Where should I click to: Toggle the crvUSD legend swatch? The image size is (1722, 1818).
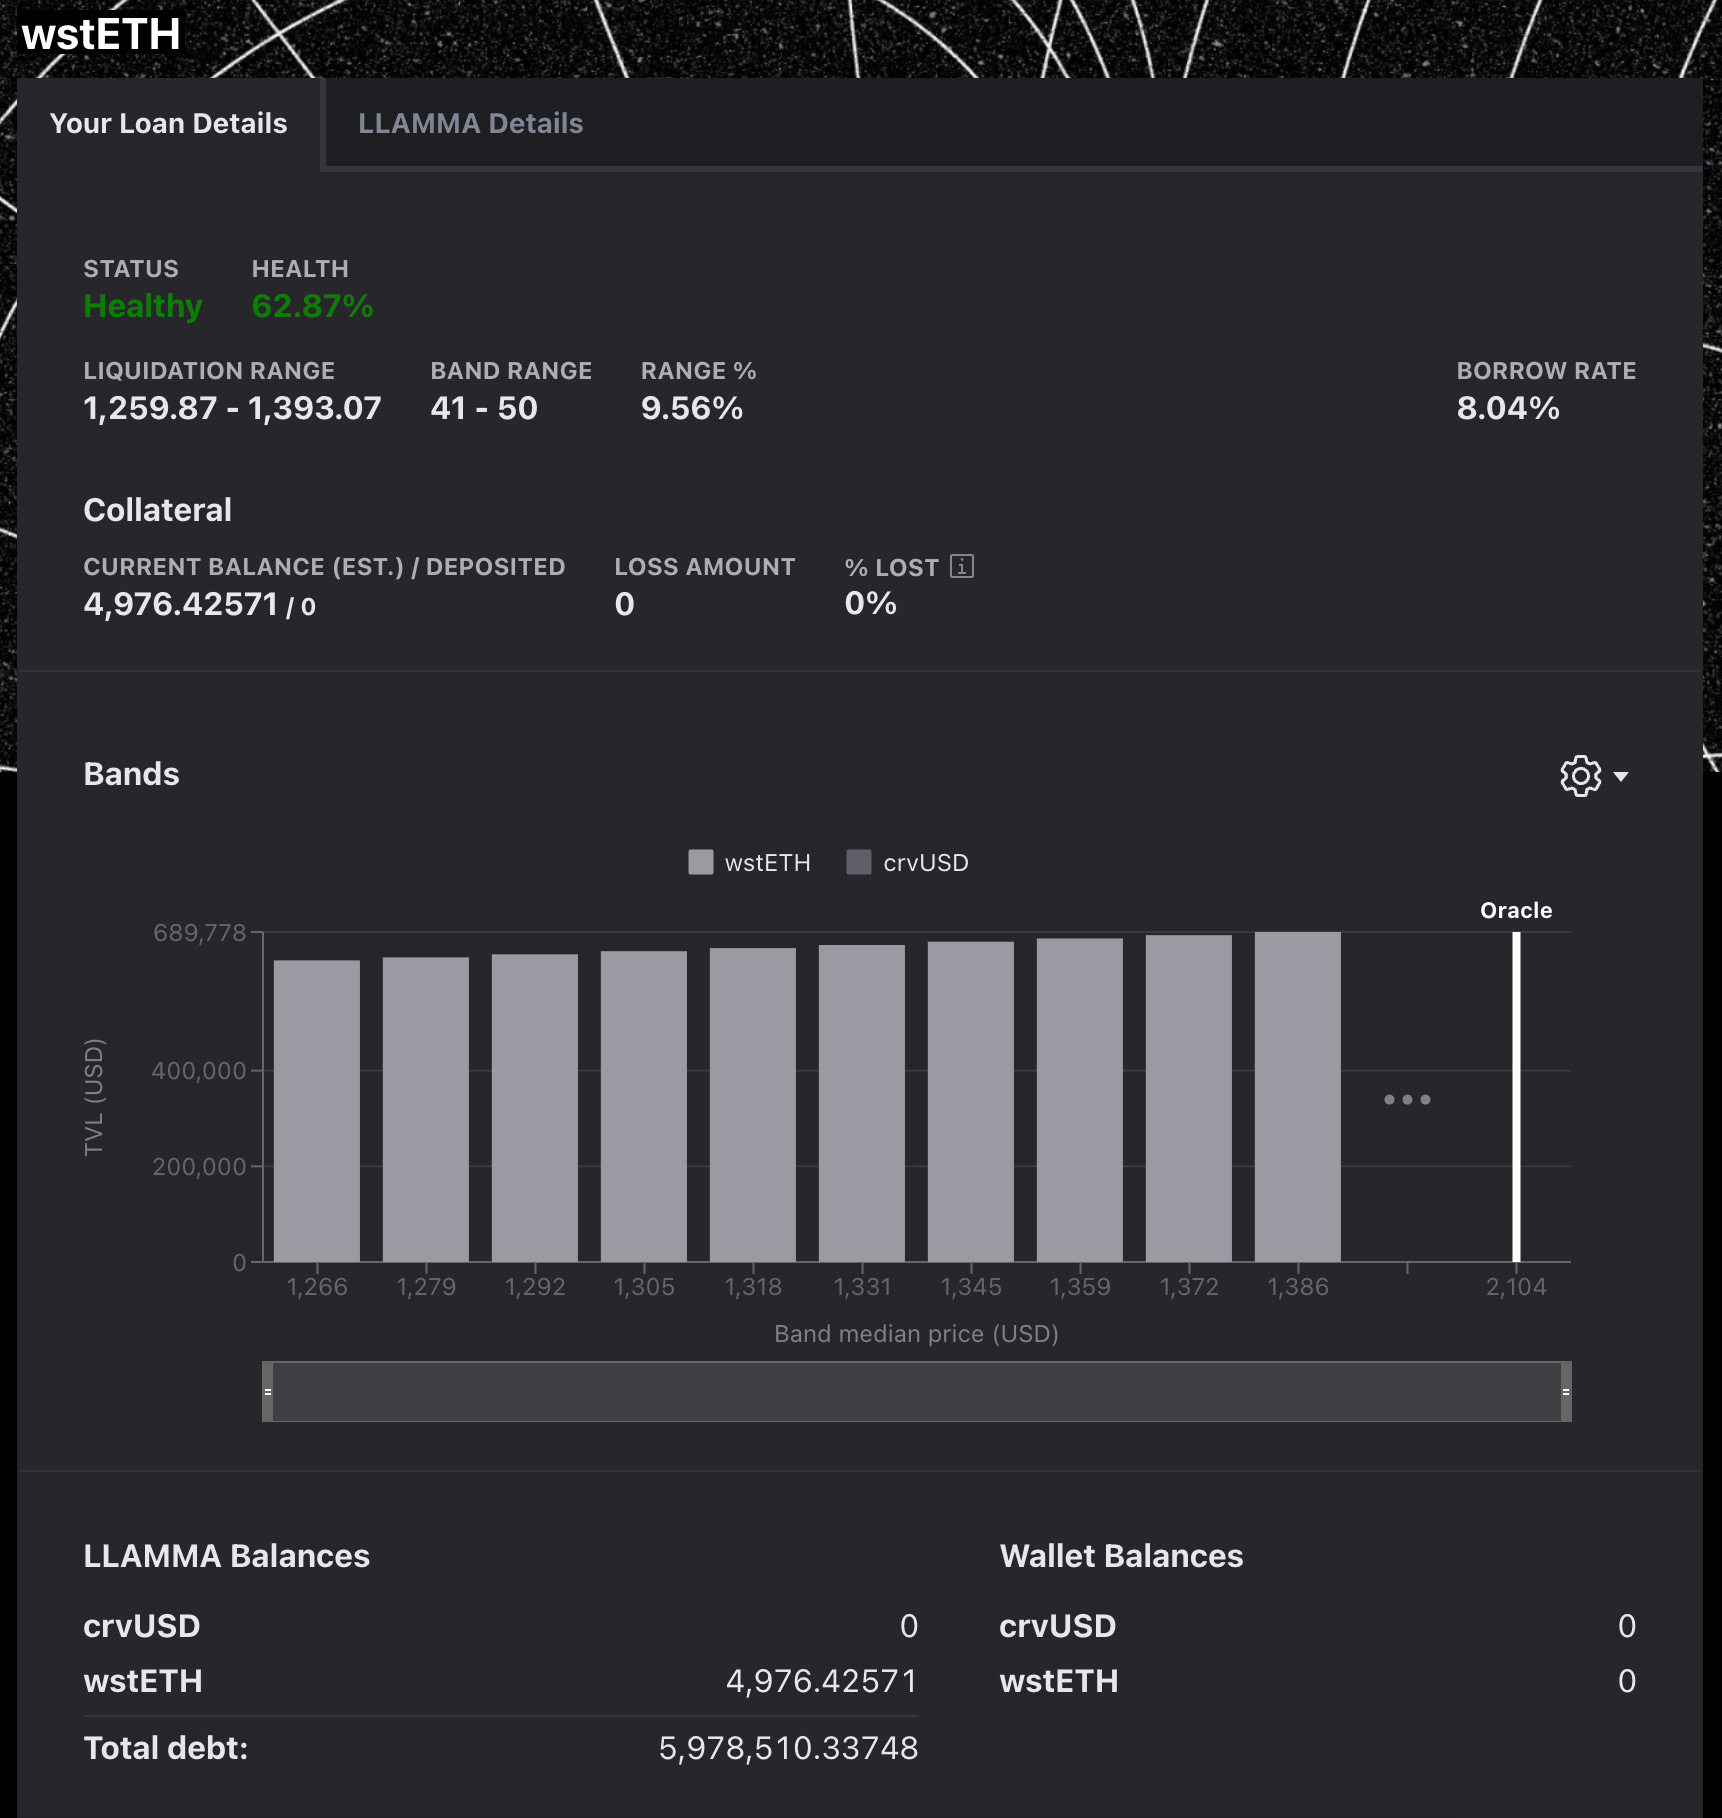point(858,862)
